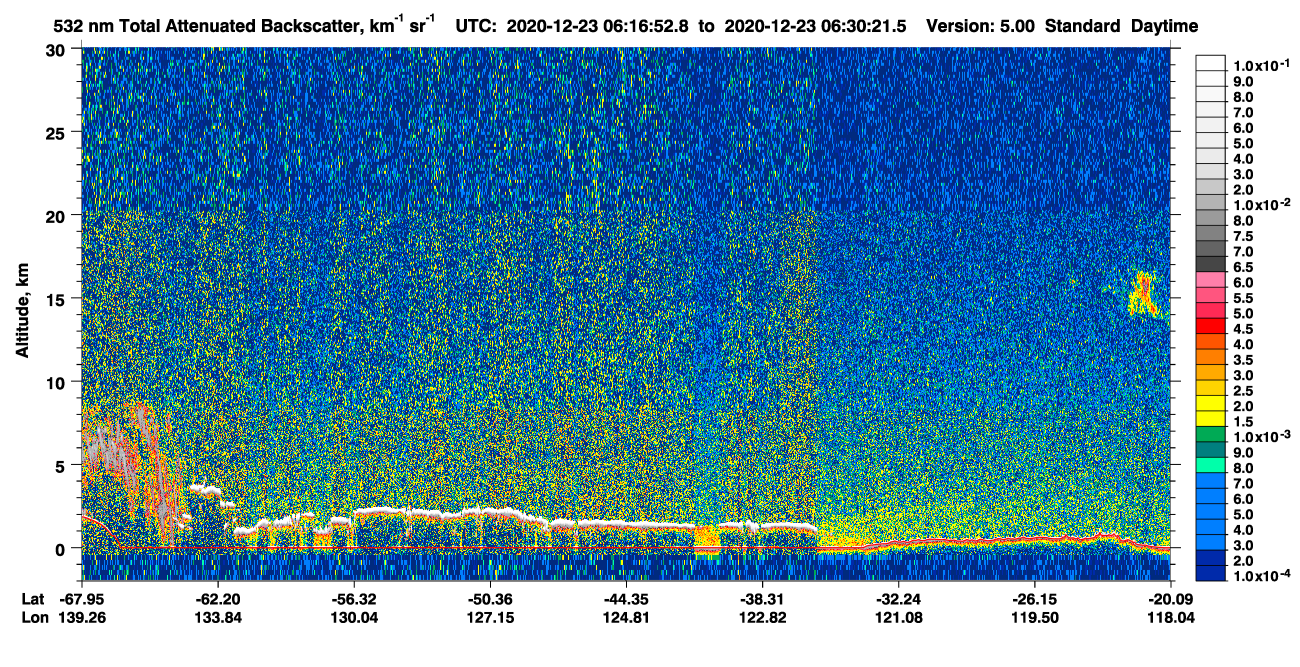
Task: Click latitude value '-67.95'
Action: (x=82, y=599)
